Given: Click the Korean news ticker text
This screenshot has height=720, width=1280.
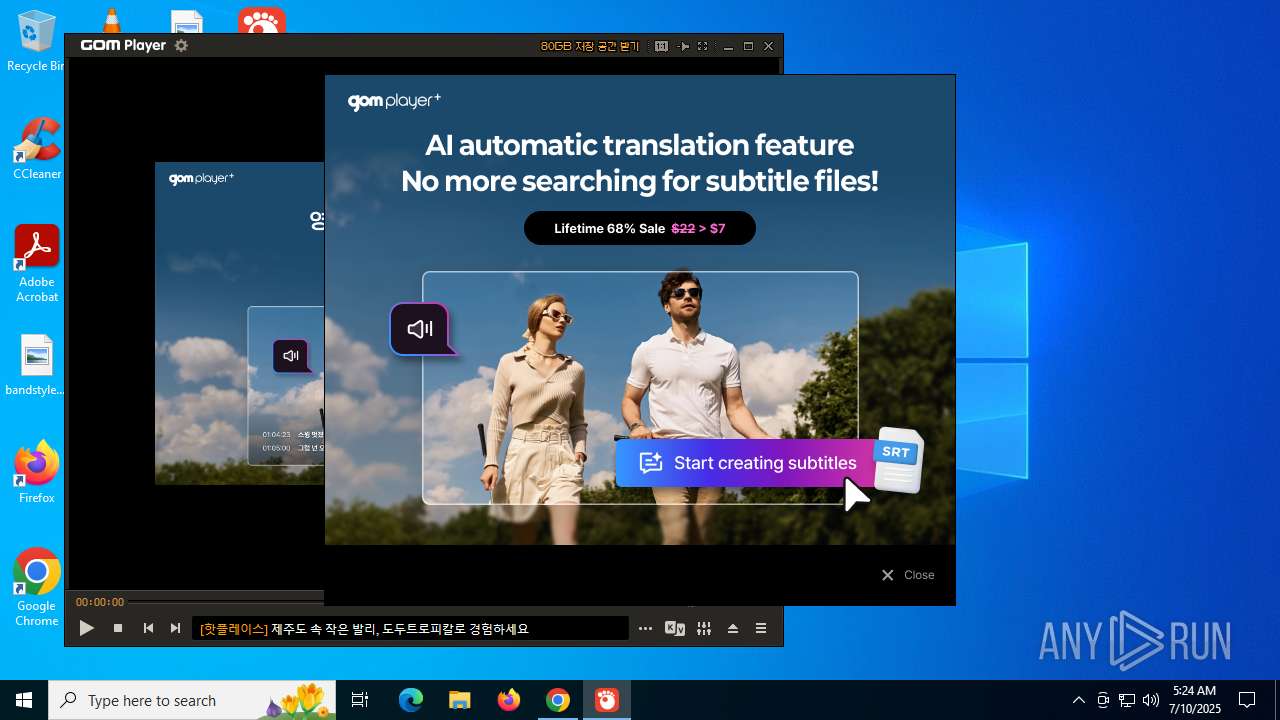Looking at the screenshot, I should (x=364, y=629).
